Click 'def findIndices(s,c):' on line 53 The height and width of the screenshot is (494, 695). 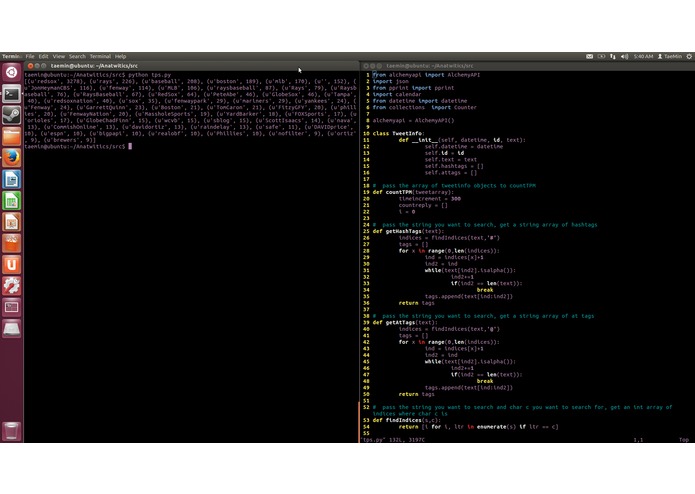[x=407, y=420]
